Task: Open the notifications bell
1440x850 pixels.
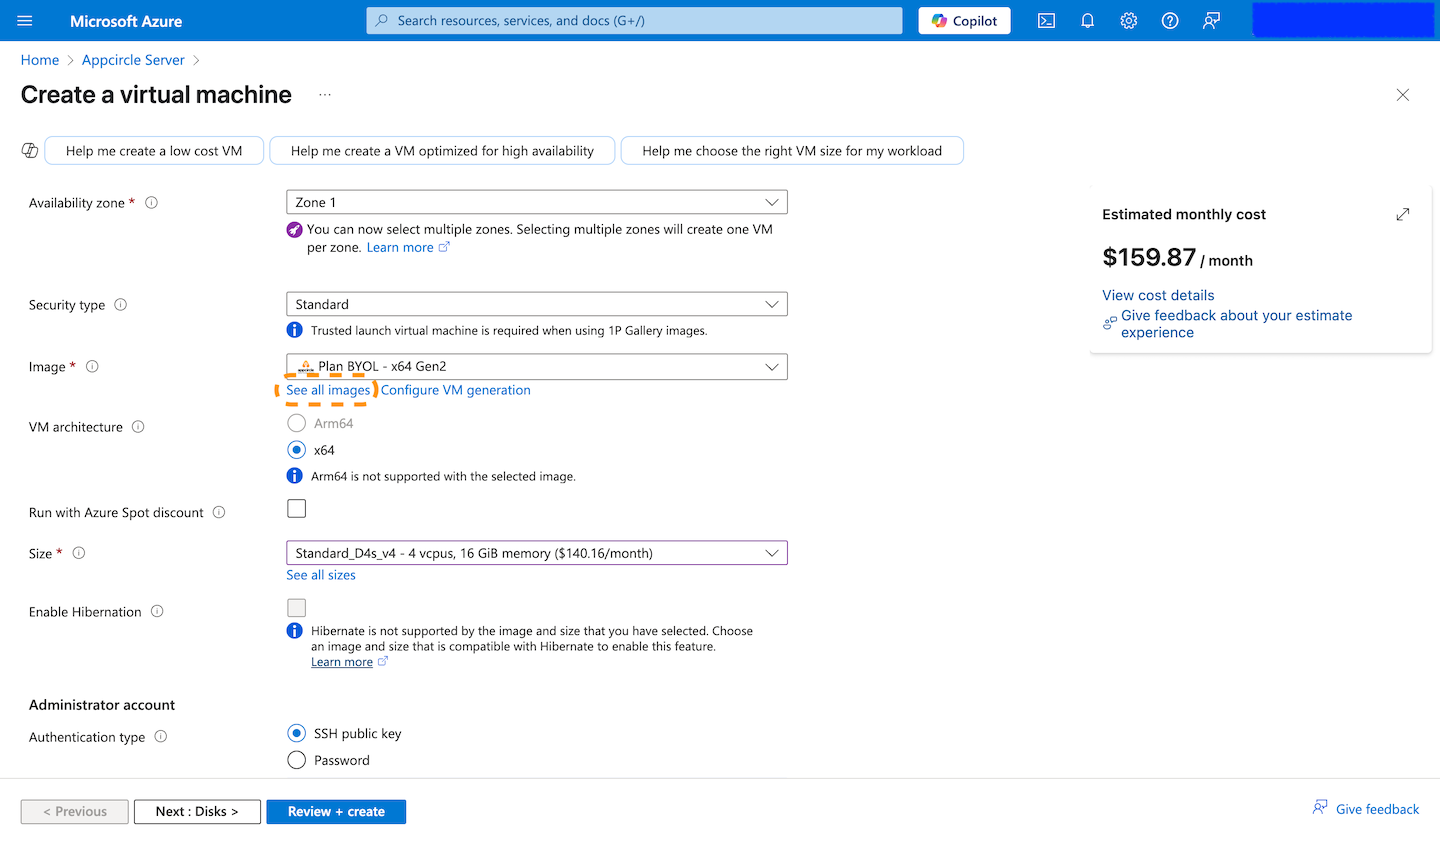Action: 1087,21
